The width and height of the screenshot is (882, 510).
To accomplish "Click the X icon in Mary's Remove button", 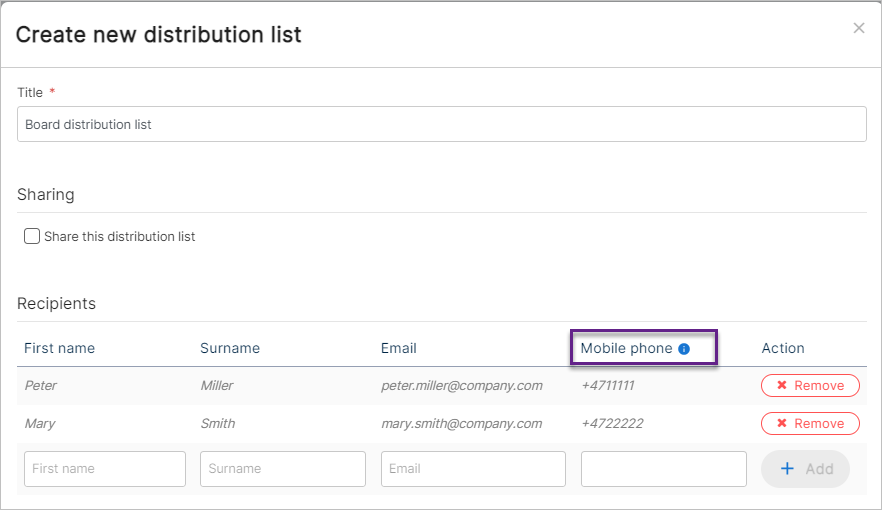I will (x=782, y=423).
